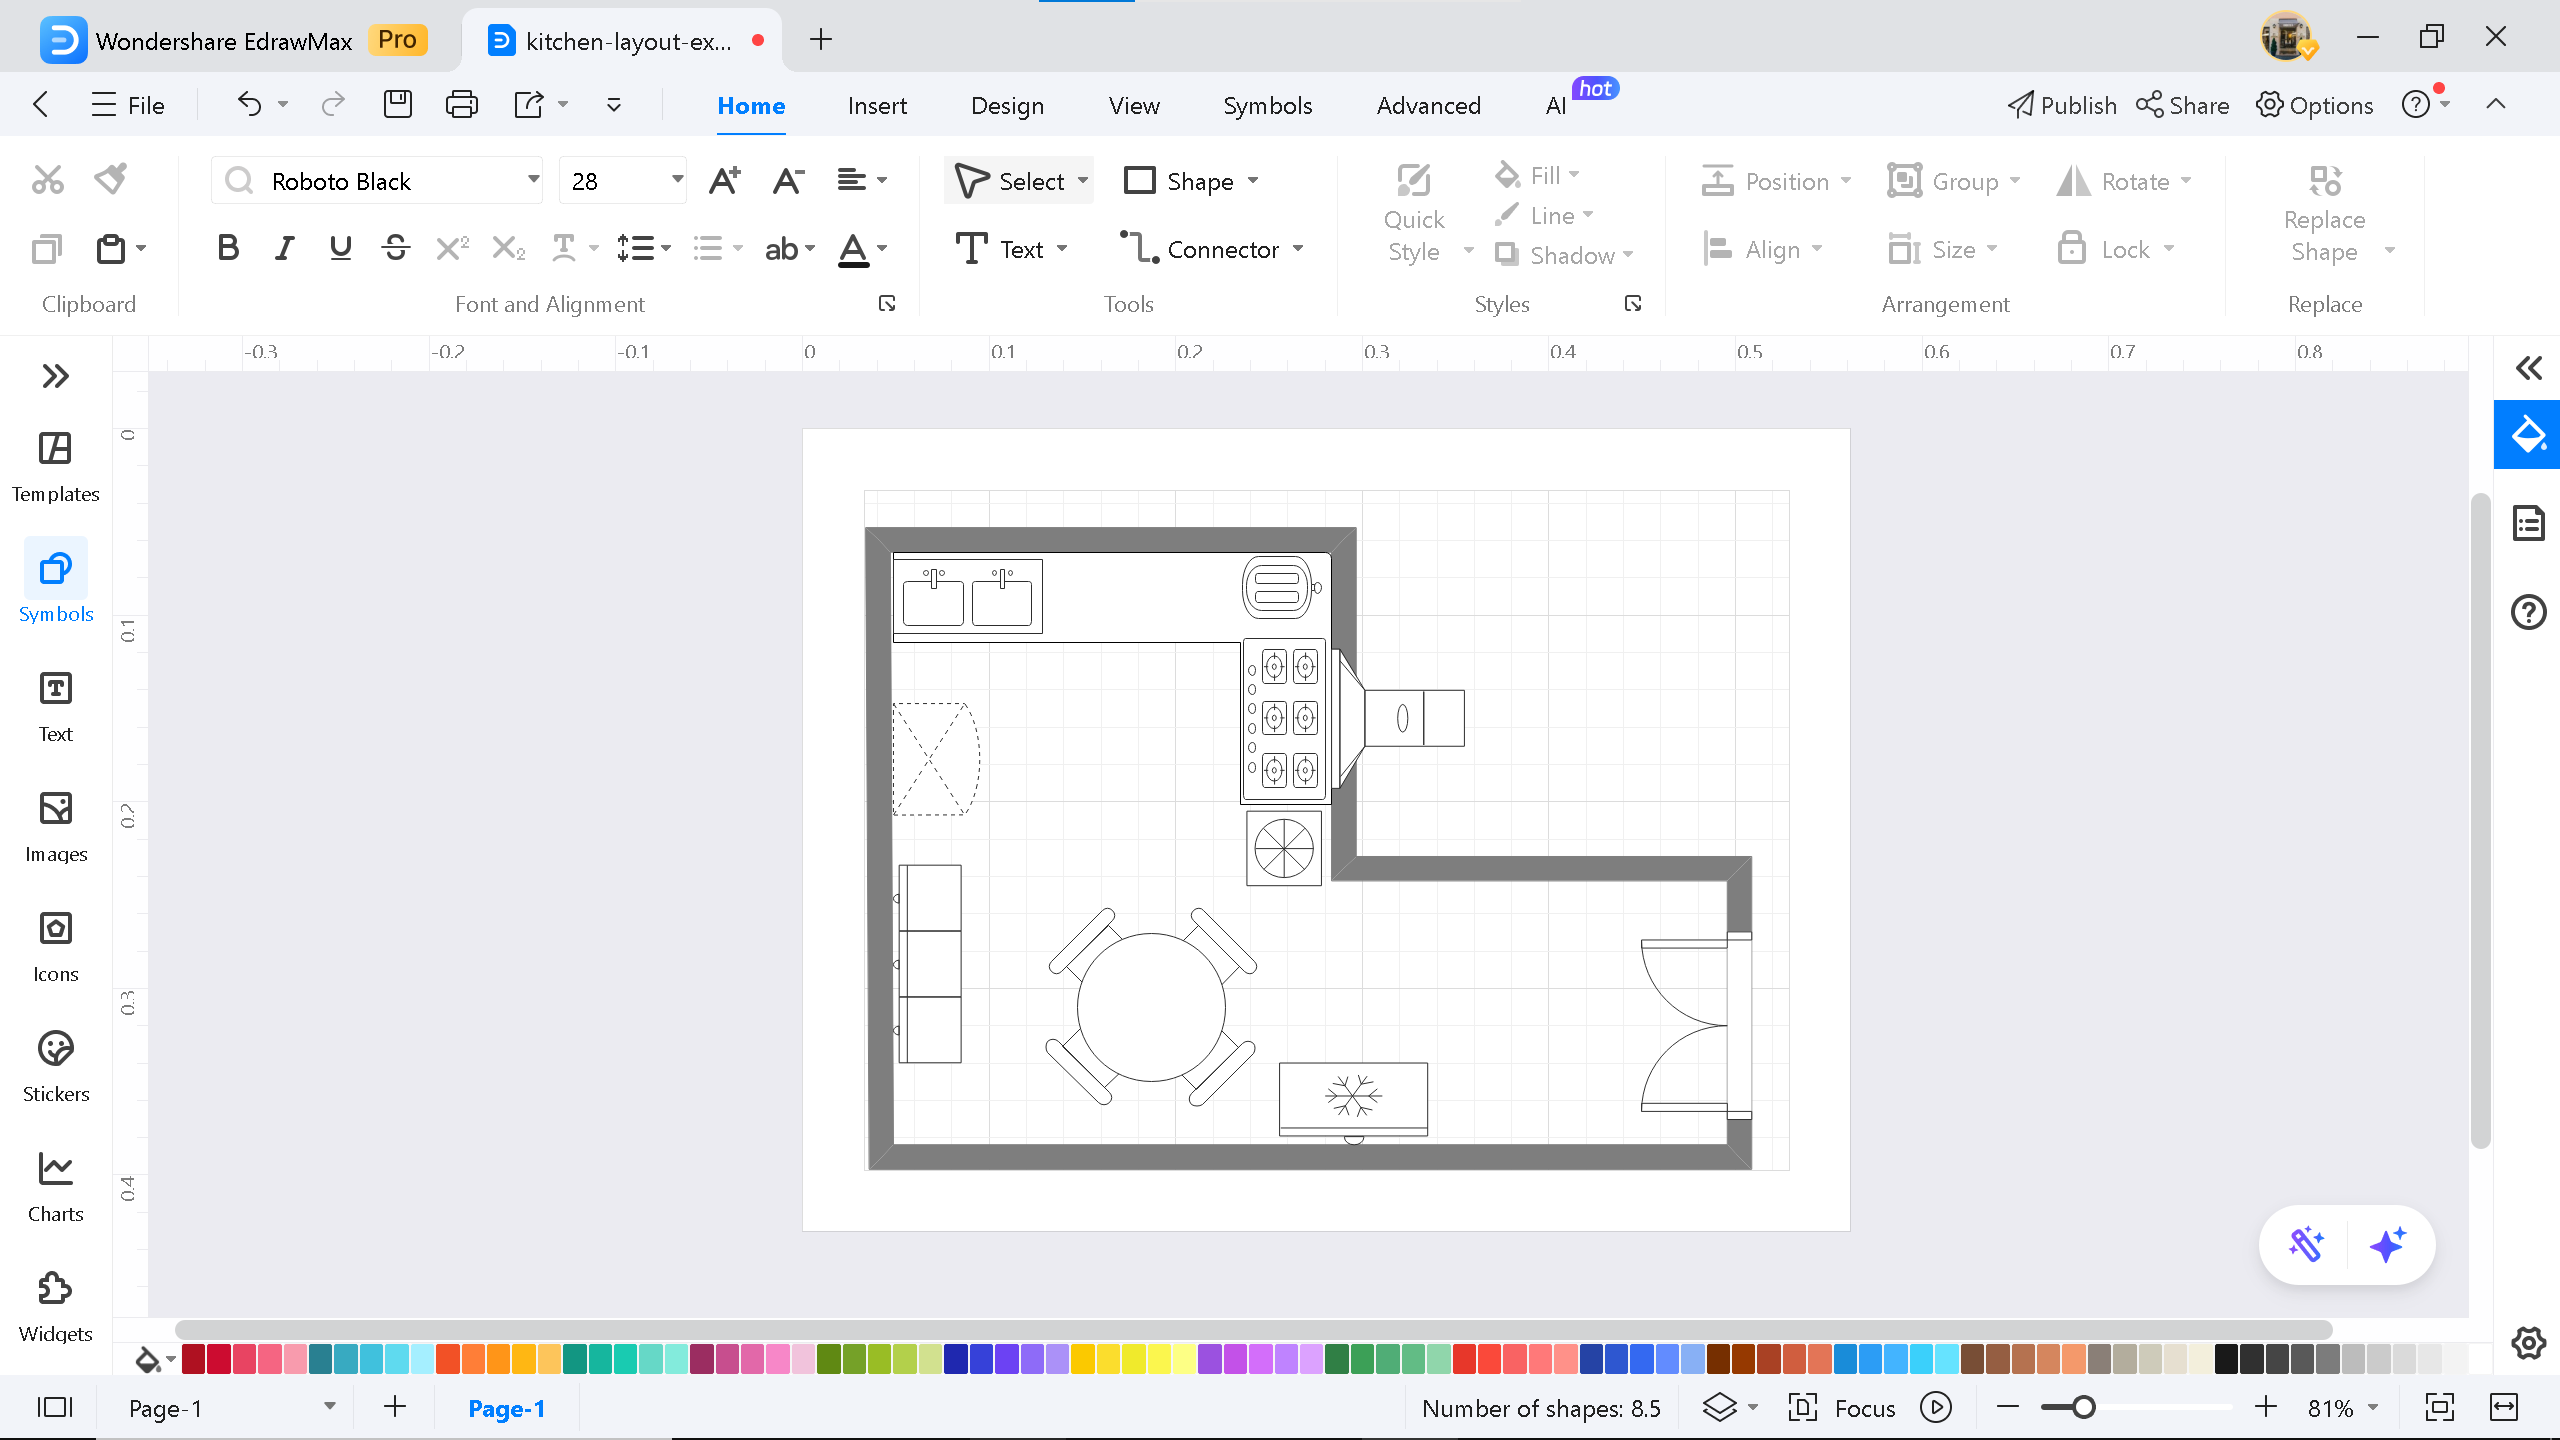Open the Icons sidebar panel

point(55,946)
